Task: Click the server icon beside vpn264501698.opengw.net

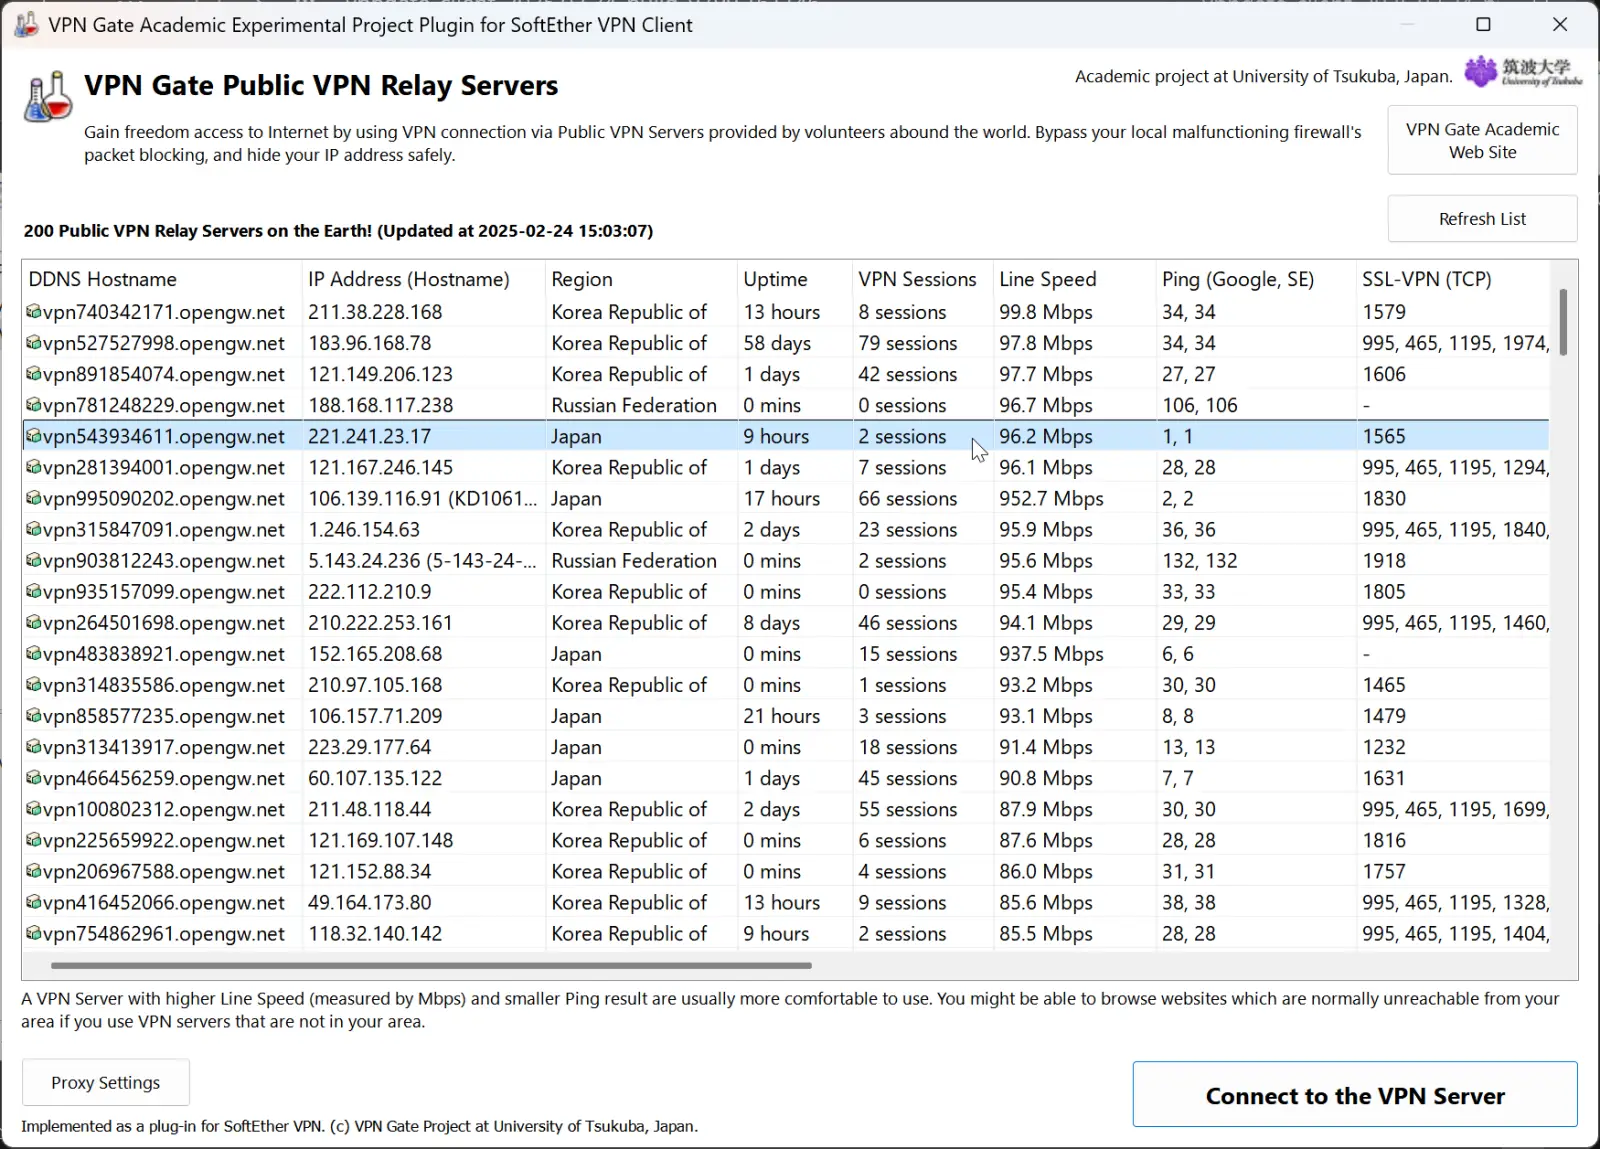Action: click(x=34, y=622)
